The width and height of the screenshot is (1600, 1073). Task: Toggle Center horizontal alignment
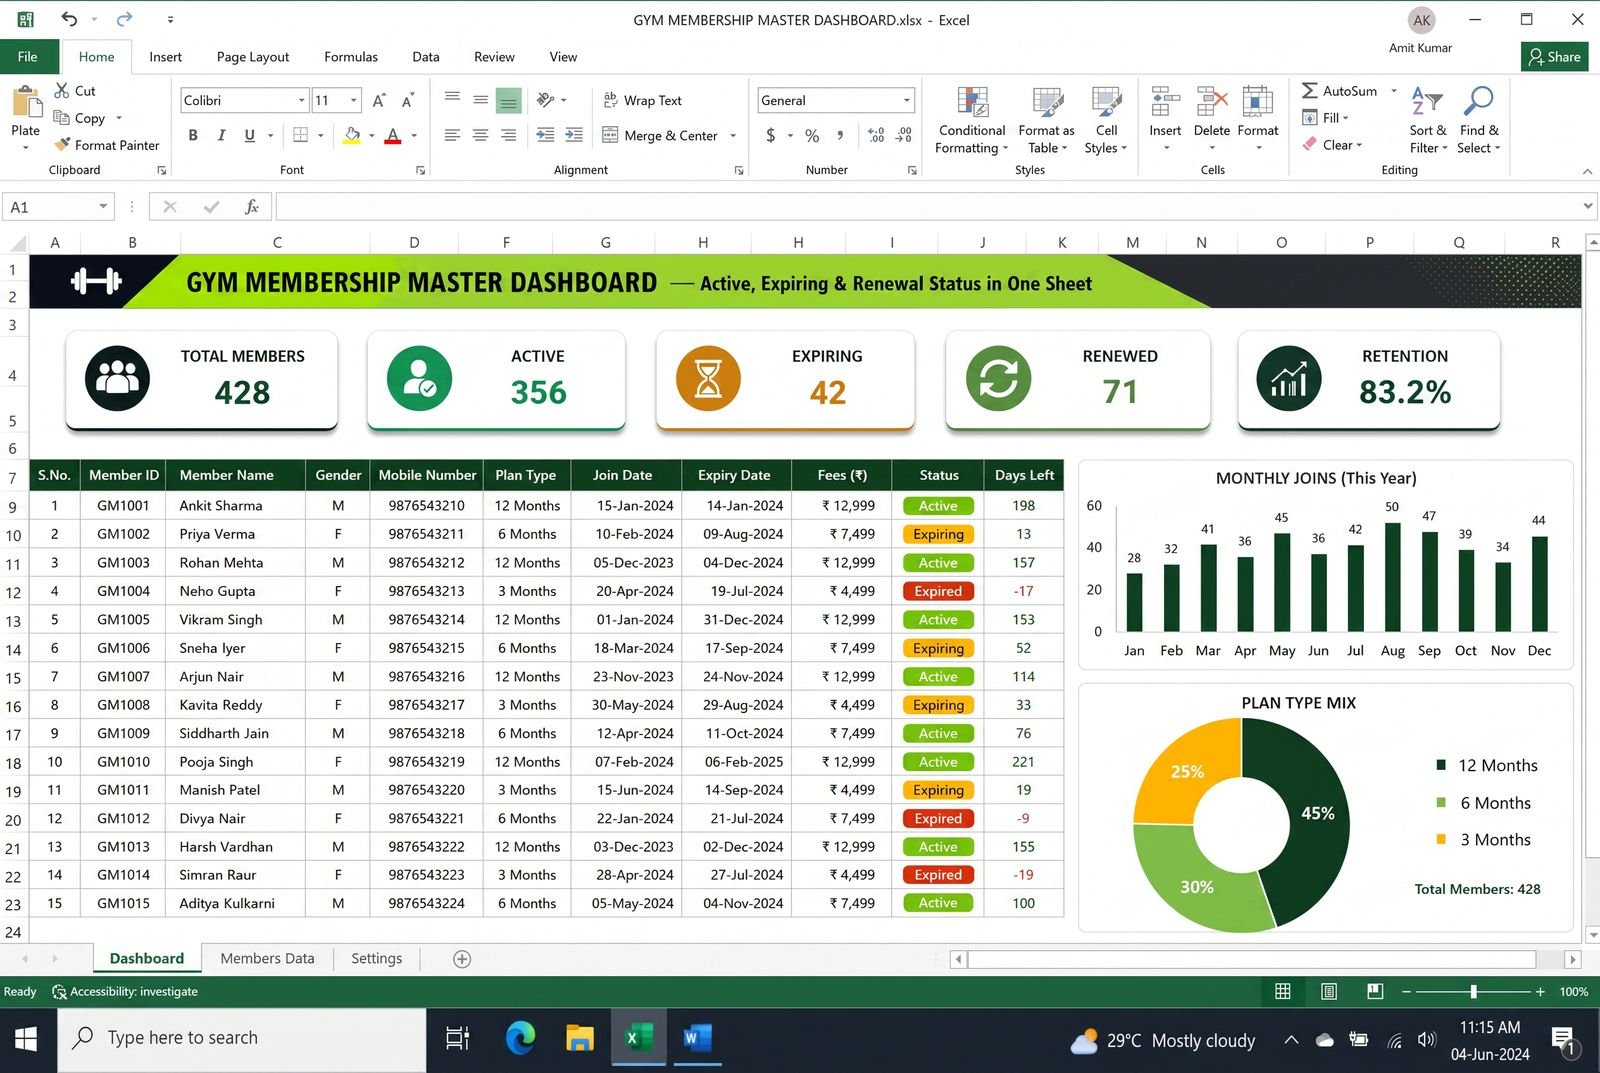click(x=481, y=135)
